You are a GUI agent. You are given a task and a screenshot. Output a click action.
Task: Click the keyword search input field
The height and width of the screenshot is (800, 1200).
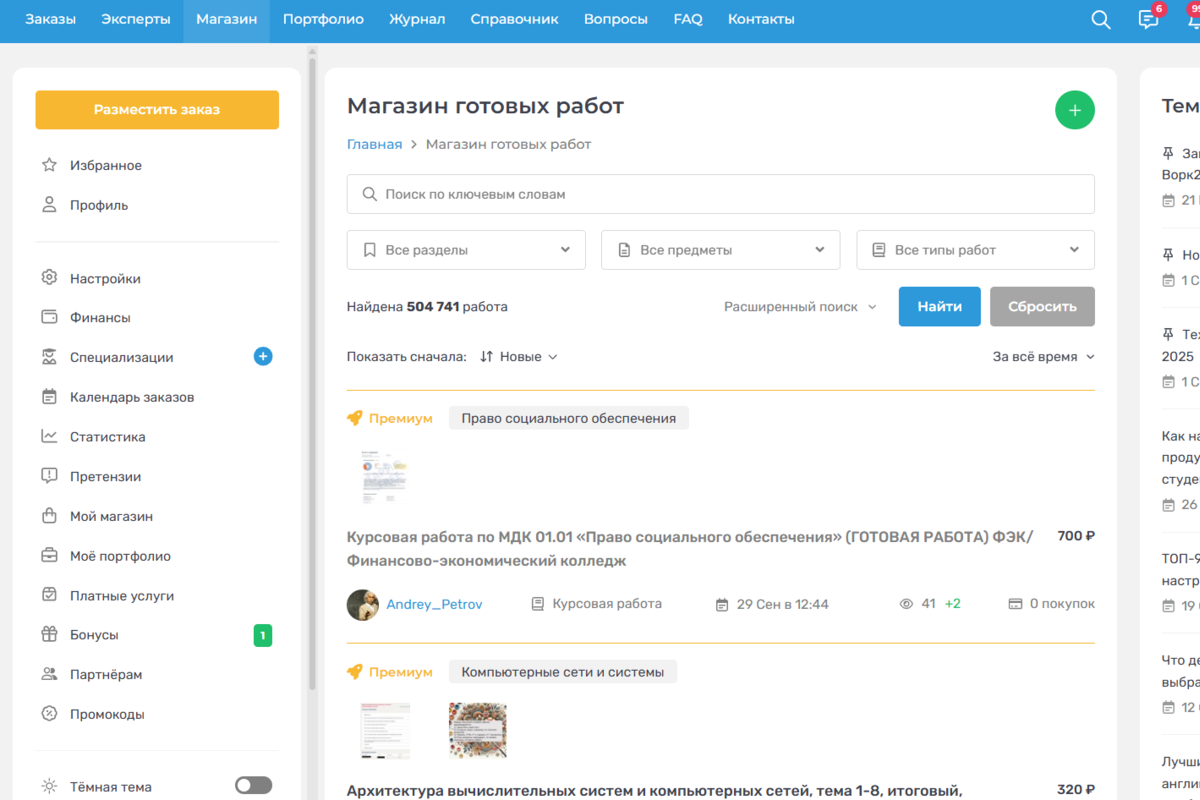720,194
